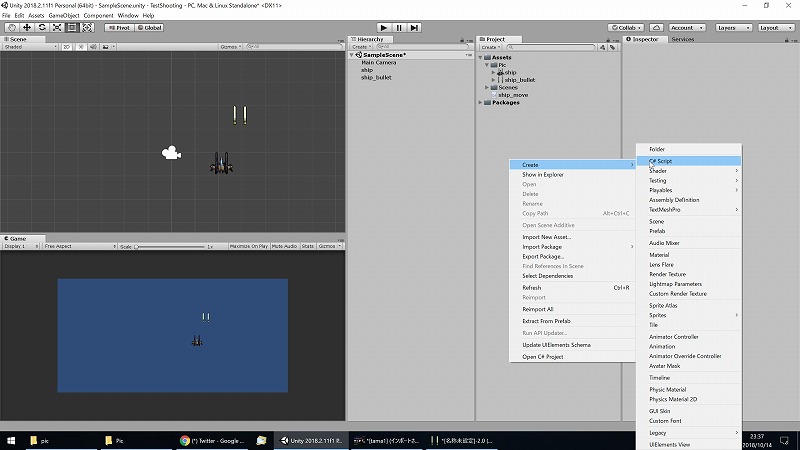The width and height of the screenshot is (800, 450).
Task: Open the Account dropdown
Action: 687,28
